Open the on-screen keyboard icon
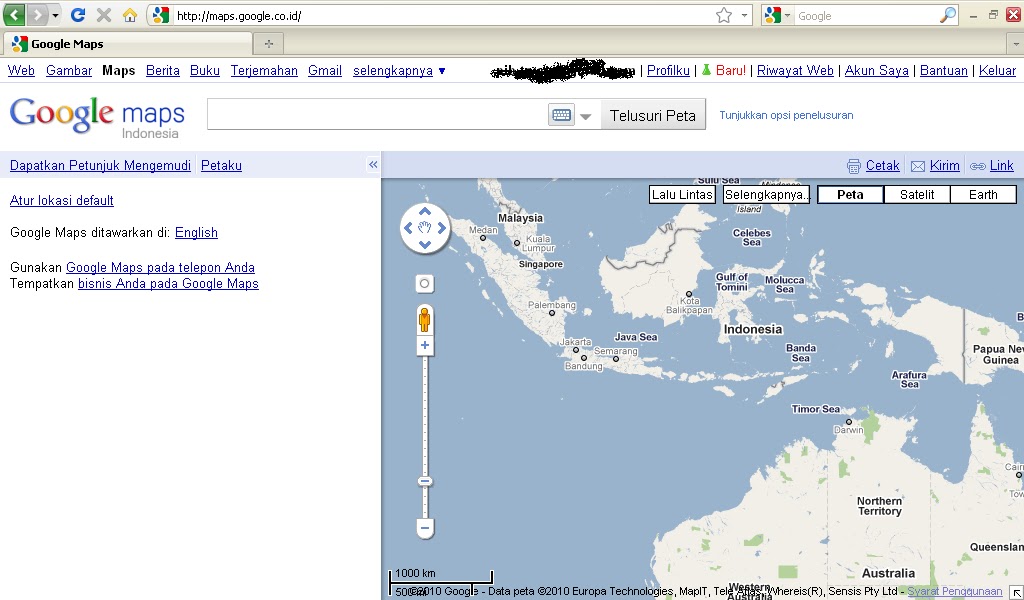 click(561, 115)
